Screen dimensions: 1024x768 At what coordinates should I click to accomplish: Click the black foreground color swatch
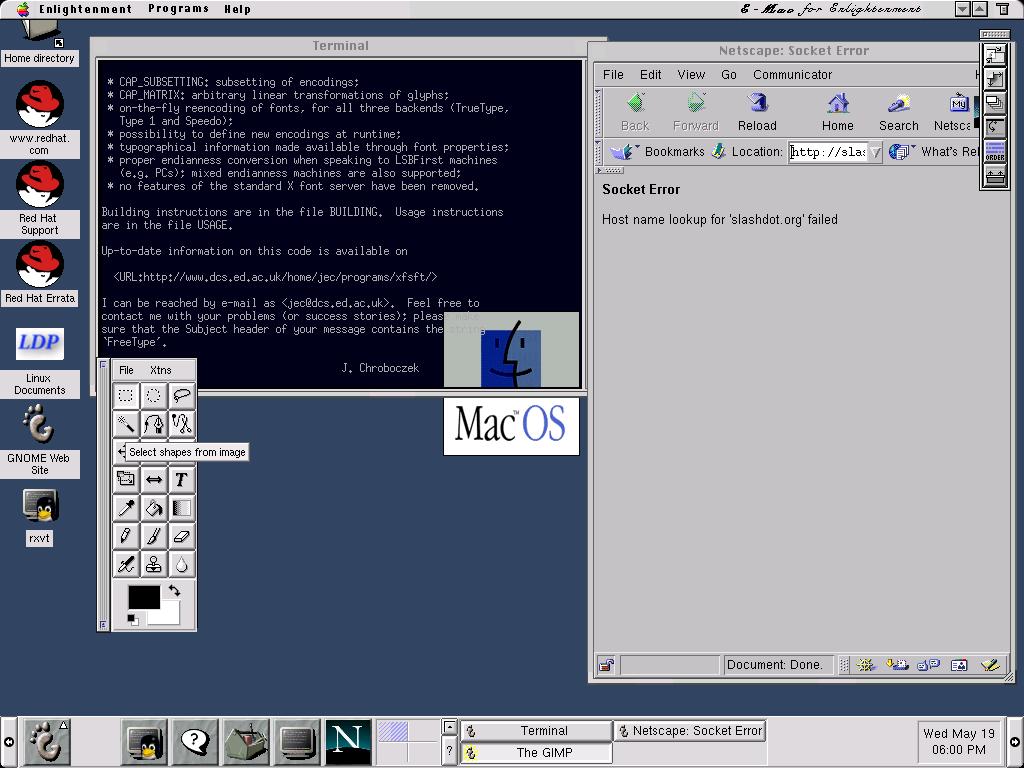tap(142, 598)
